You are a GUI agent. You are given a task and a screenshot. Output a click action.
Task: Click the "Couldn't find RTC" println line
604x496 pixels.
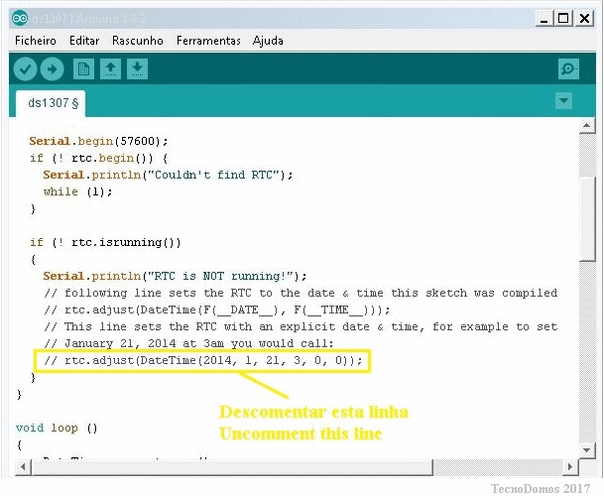168,175
